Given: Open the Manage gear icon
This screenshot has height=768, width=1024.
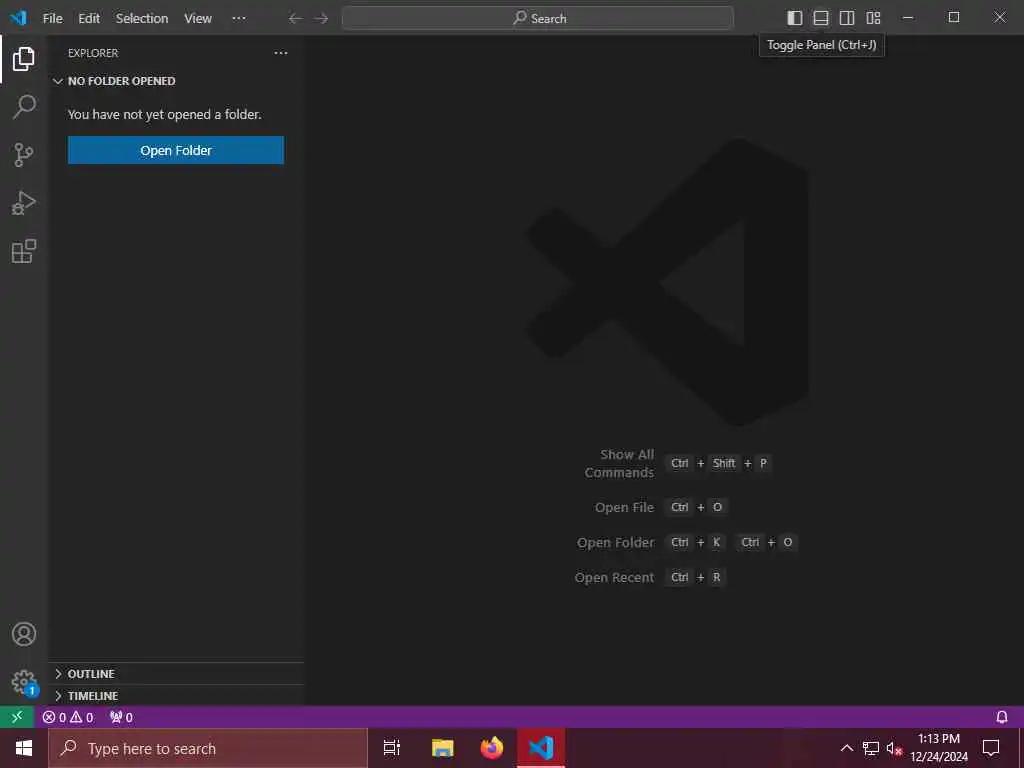Looking at the screenshot, I should (24, 682).
